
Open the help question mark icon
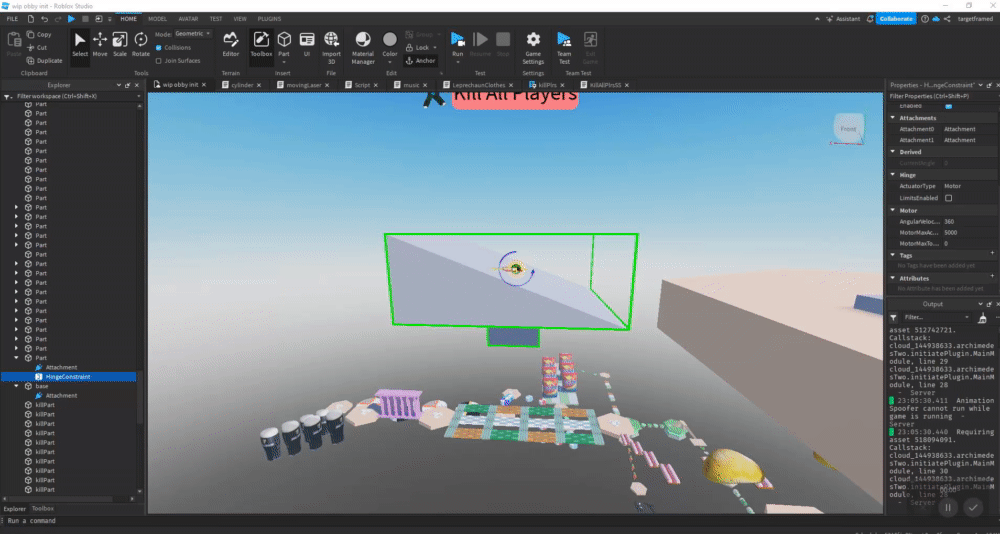click(925, 19)
